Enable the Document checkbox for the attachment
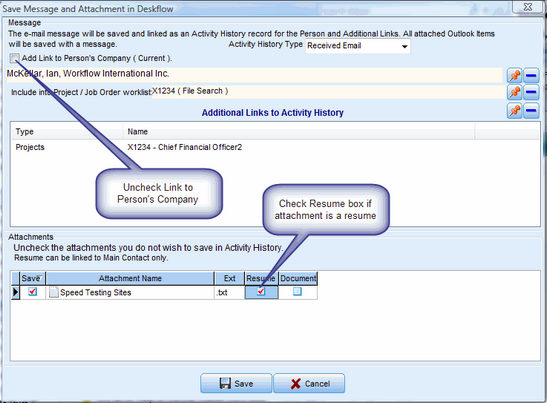The height and width of the screenshot is (403, 547). click(x=297, y=291)
